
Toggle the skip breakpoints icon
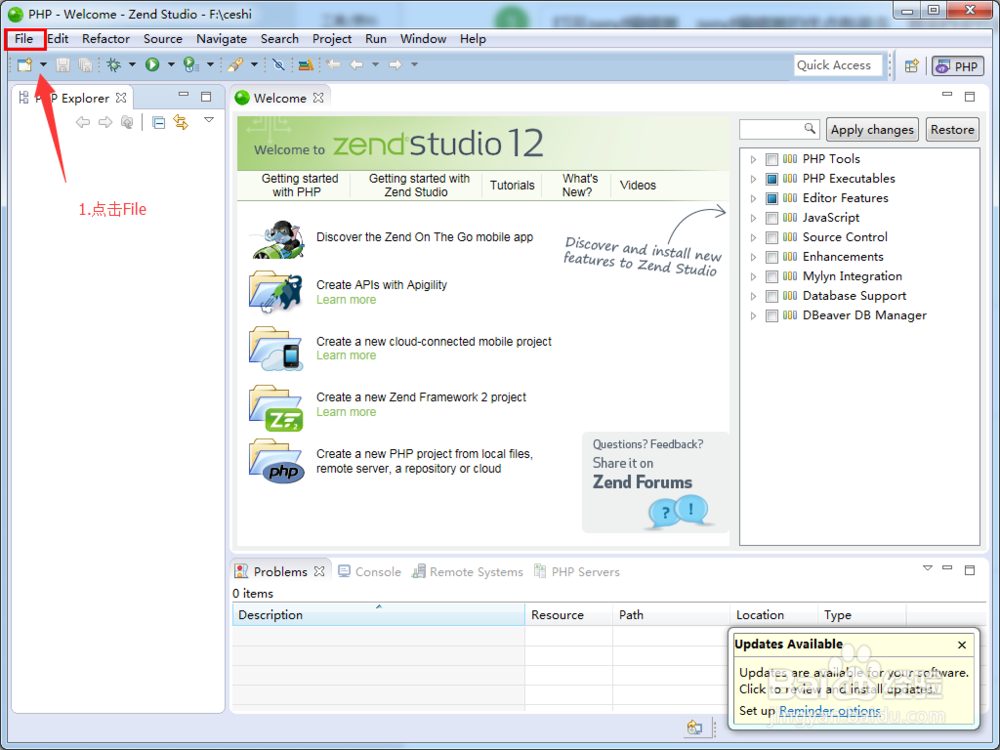tap(278, 64)
